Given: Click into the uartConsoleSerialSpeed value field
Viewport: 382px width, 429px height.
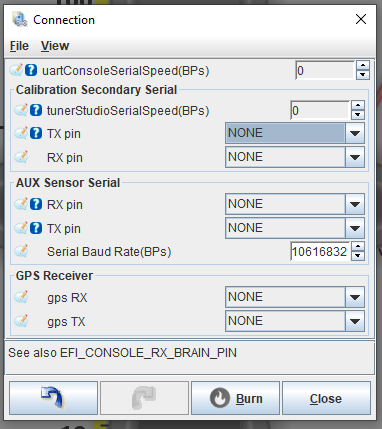Looking at the screenshot, I should click(x=325, y=70).
